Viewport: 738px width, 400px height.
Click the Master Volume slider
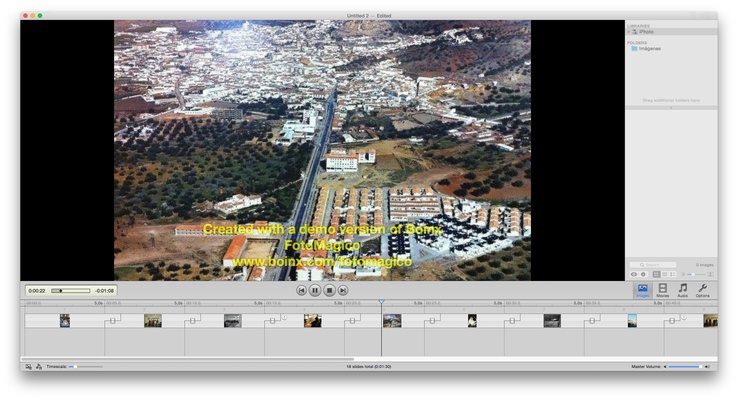click(x=685, y=367)
